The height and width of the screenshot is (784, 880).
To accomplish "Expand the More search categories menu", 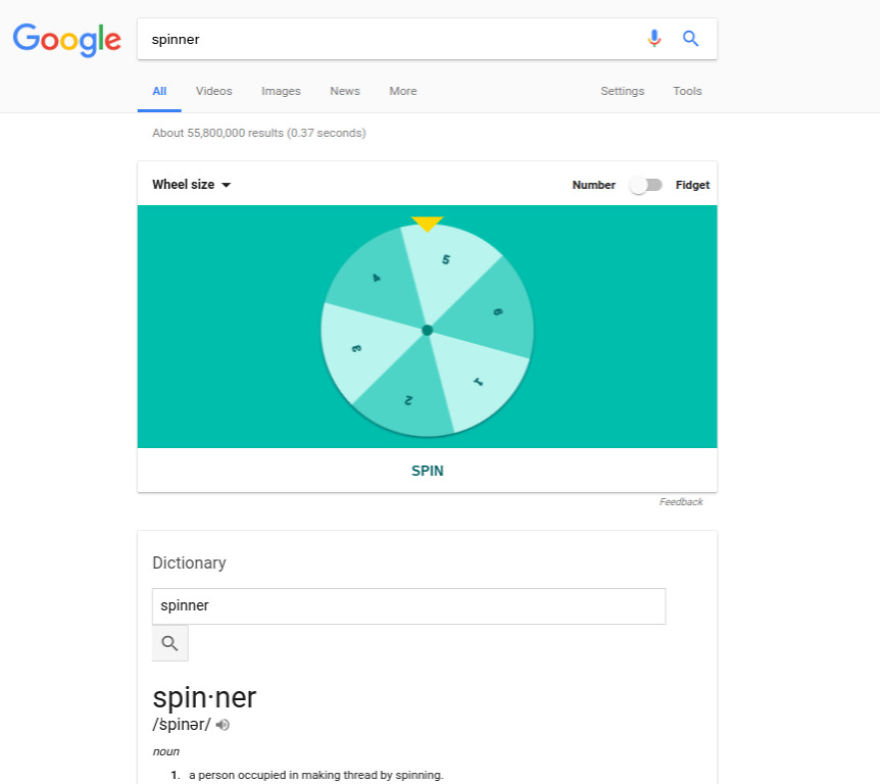I will click(x=402, y=91).
